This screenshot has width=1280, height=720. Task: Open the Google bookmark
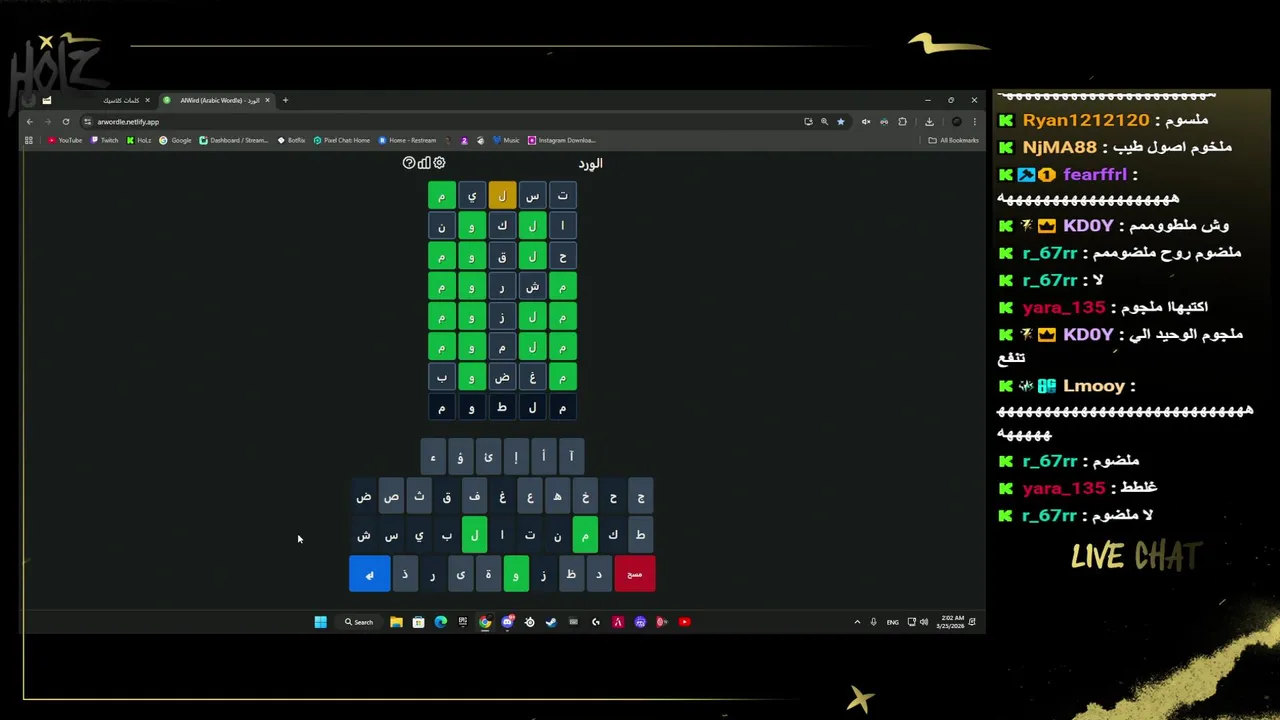point(176,140)
